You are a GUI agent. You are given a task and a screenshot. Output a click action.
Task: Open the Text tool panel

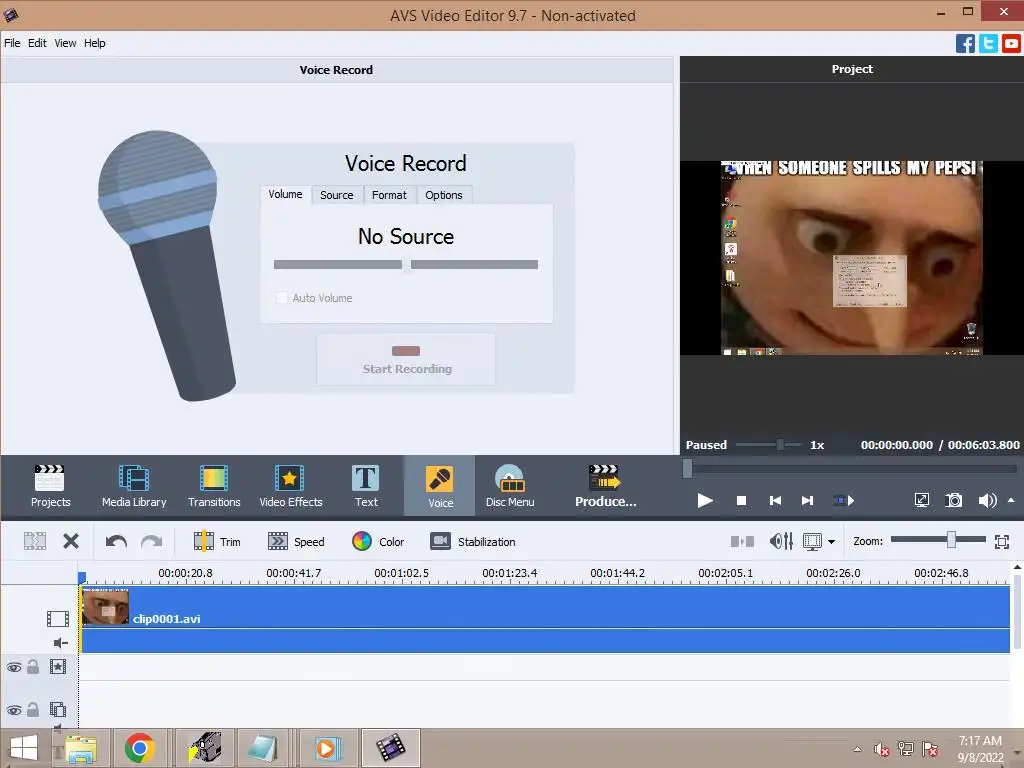click(366, 486)
